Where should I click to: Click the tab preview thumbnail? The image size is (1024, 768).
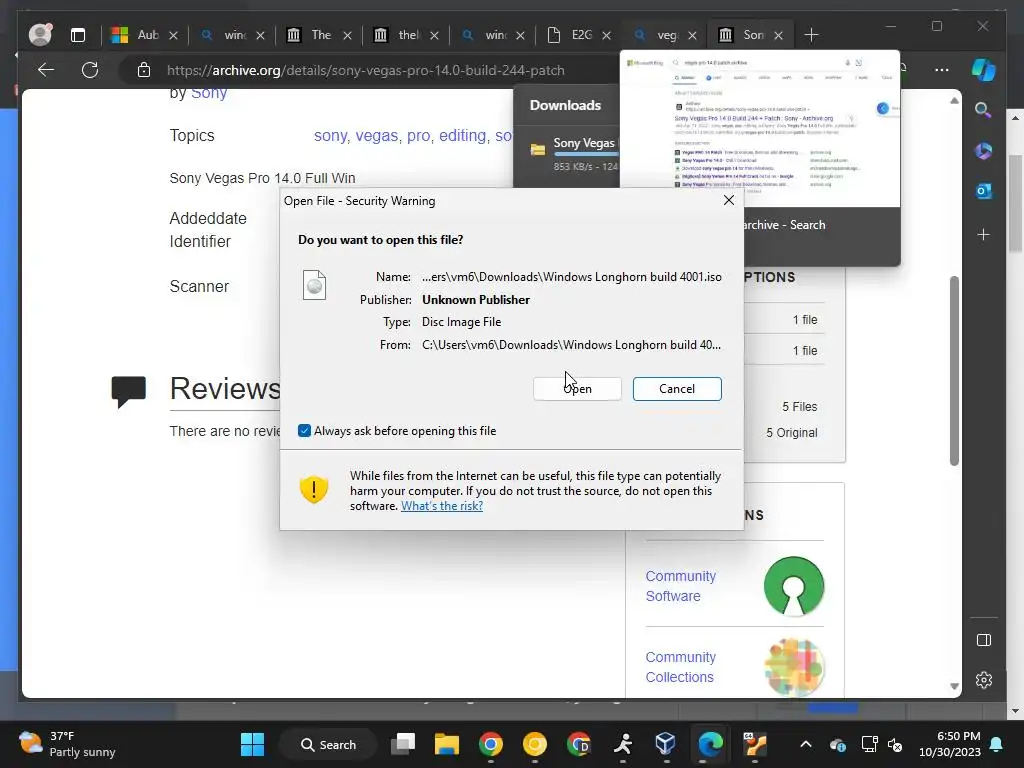coord(760,129)
